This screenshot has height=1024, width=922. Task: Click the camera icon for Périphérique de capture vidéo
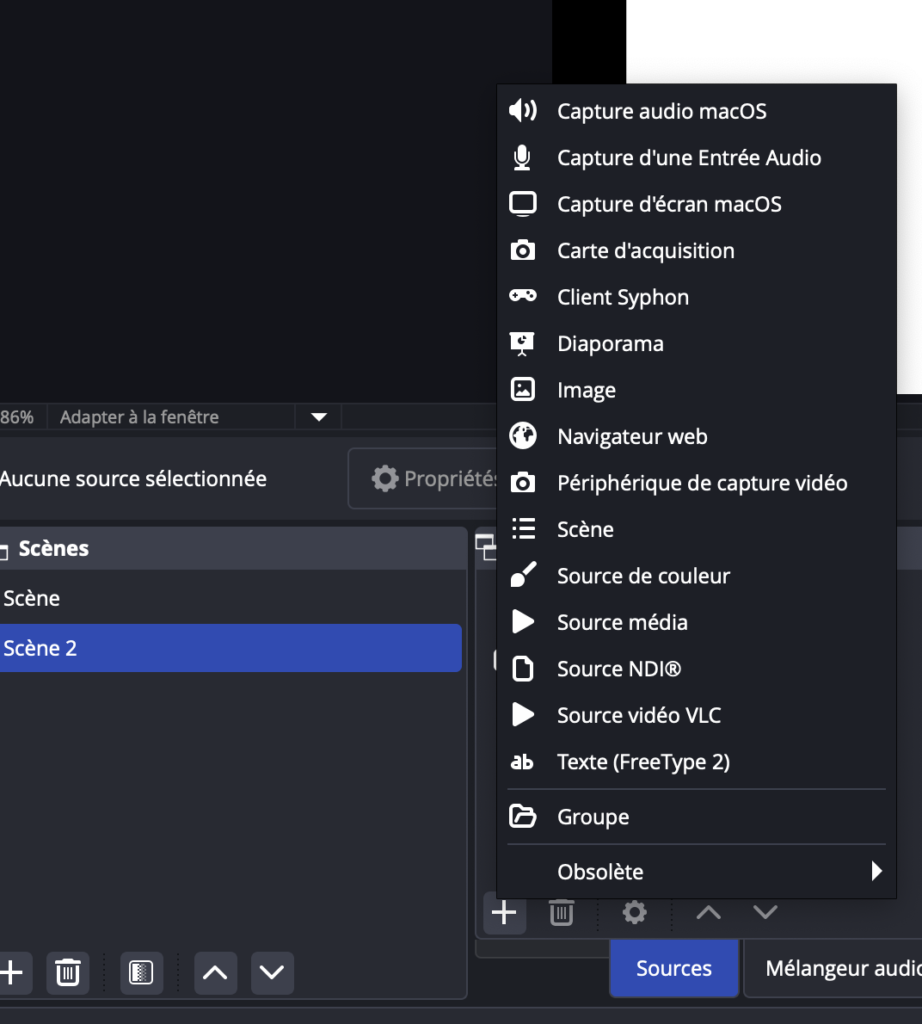(522, 483)
